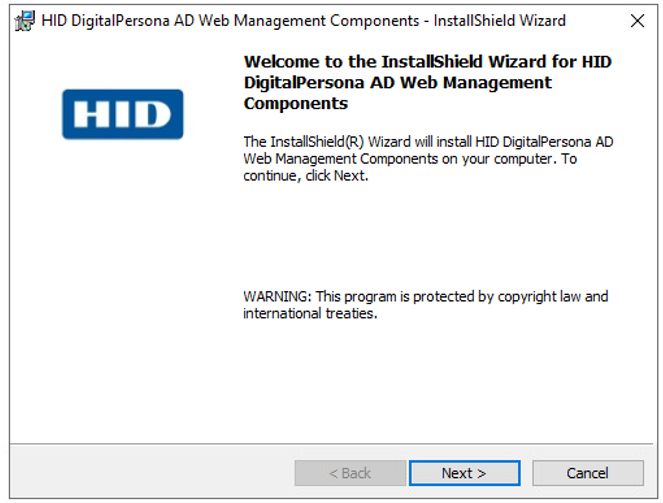This screenshot has height=503, width=663.
Task: Click the Cancel button
Action: click(587, 473)
